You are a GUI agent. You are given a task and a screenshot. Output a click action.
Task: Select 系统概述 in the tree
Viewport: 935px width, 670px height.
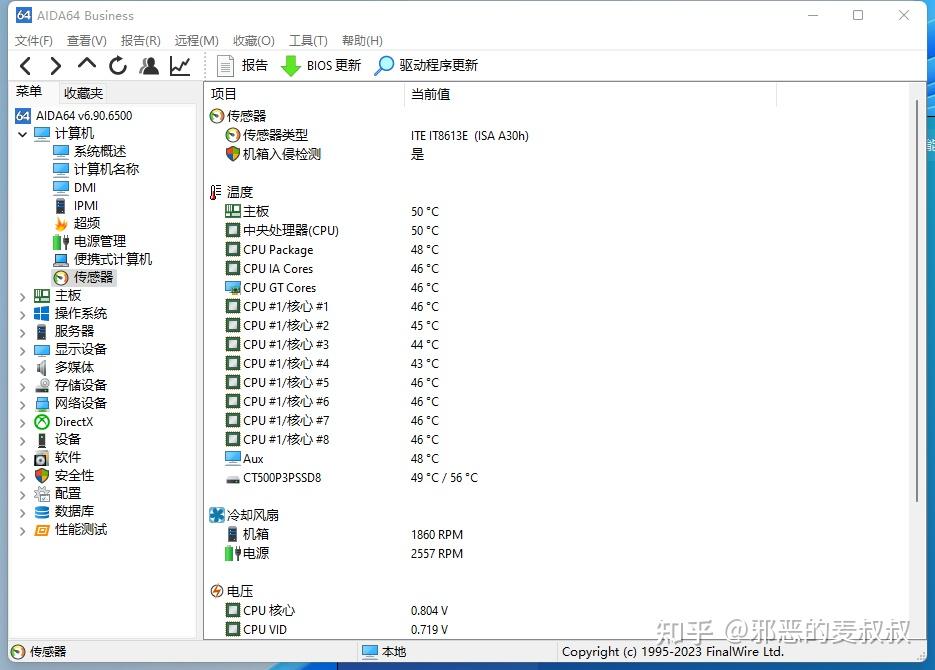[89, 151]
